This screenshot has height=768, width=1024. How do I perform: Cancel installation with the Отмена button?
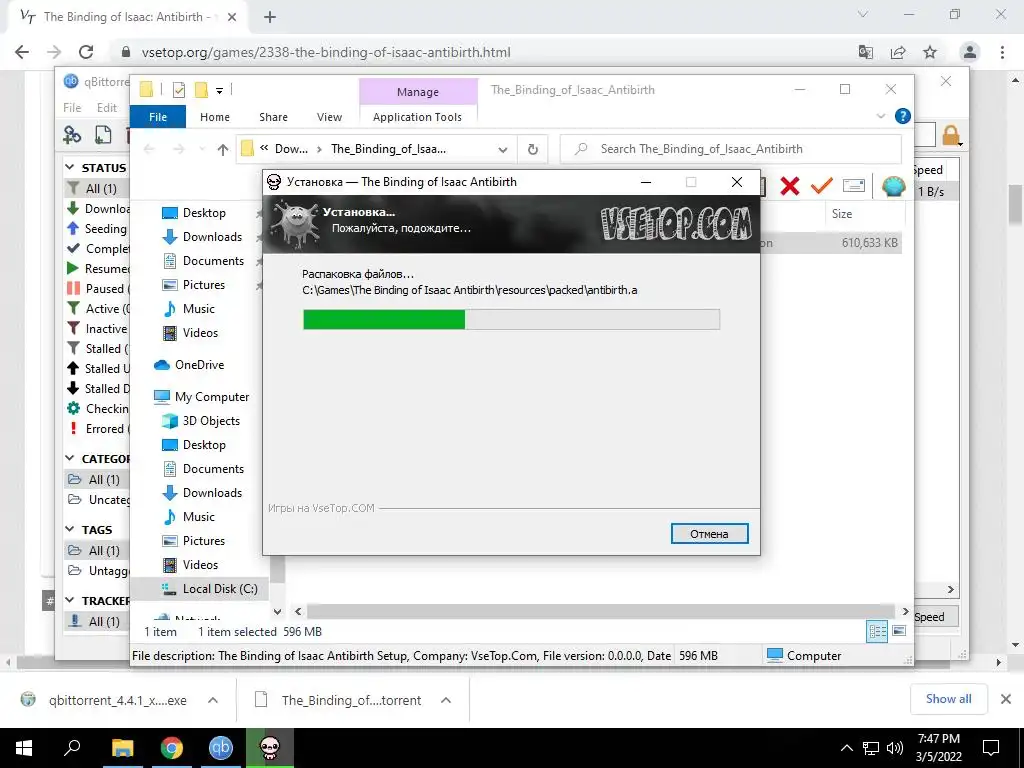tap(709, 534)
